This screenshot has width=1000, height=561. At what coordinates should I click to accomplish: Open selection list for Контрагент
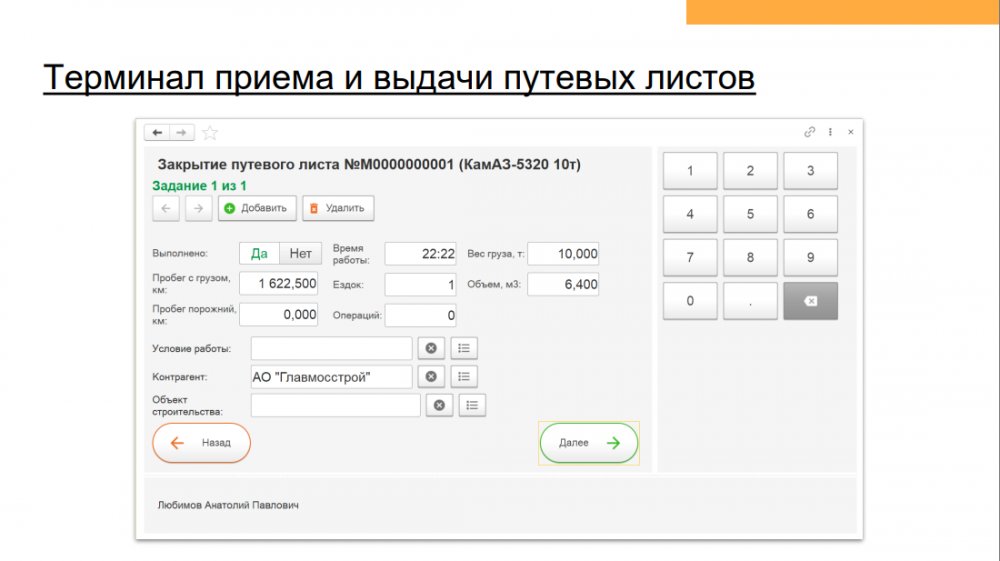tap(464, 377)
